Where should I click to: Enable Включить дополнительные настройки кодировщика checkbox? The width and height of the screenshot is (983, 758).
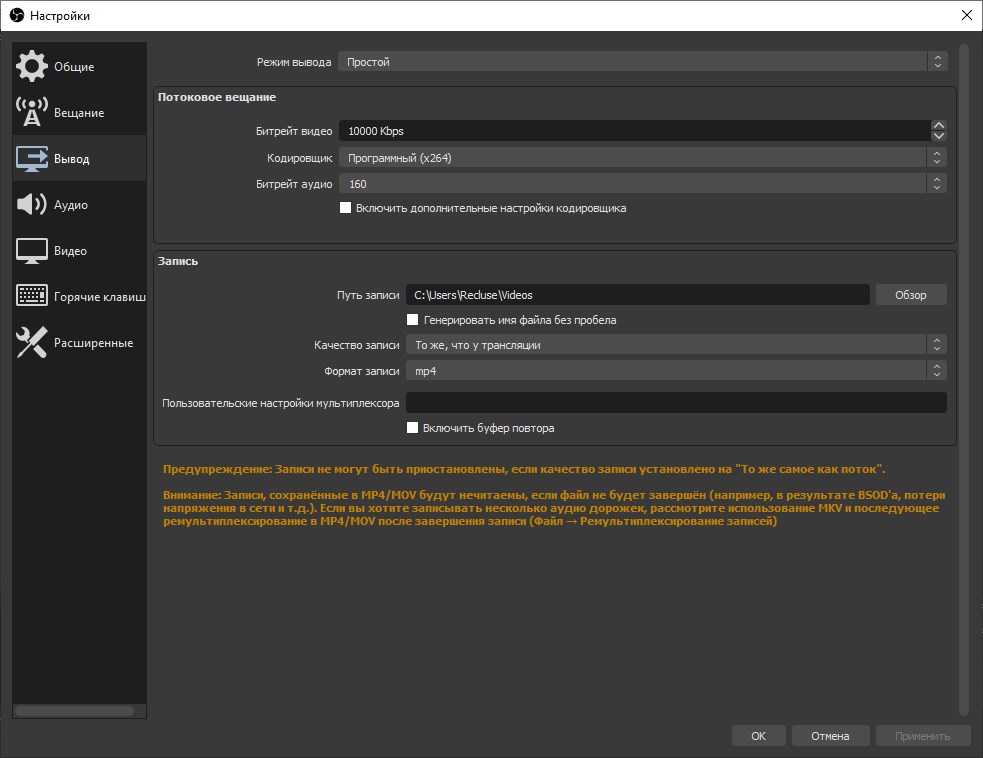(x=346, y=208)
